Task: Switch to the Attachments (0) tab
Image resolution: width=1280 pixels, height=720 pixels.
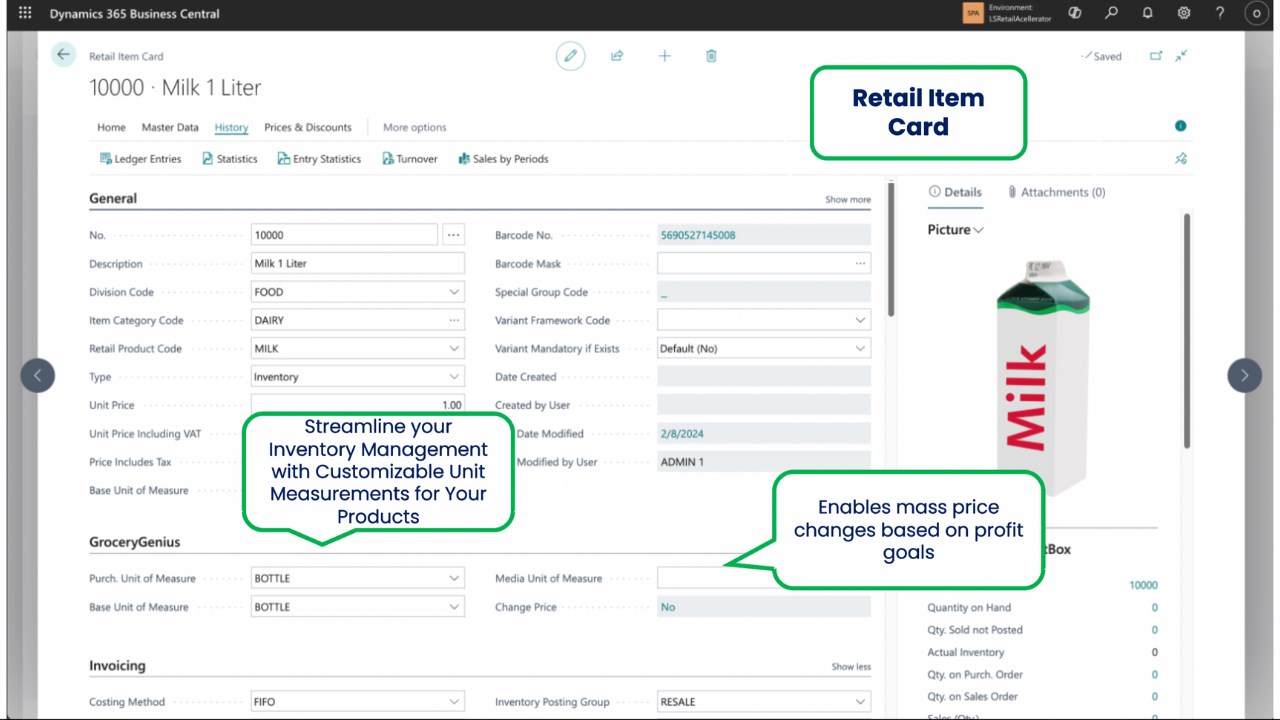Action: (x=1056, y=192)
